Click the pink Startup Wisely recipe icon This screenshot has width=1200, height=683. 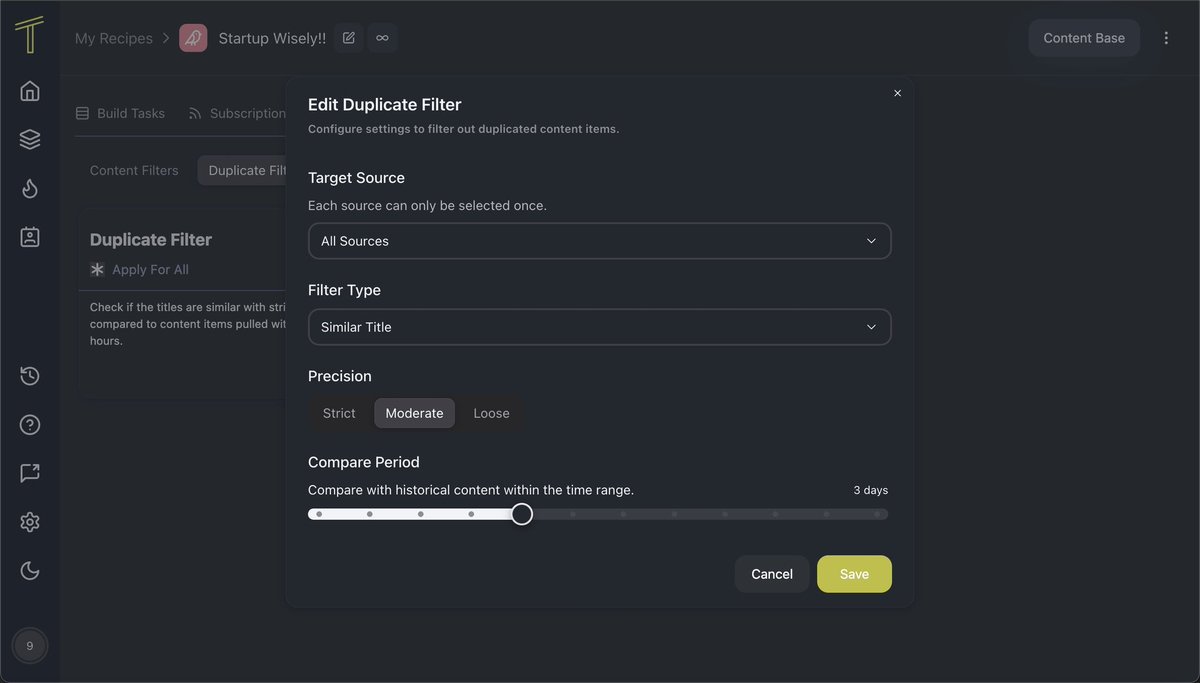pyautogui.click(x=193, y=38)
